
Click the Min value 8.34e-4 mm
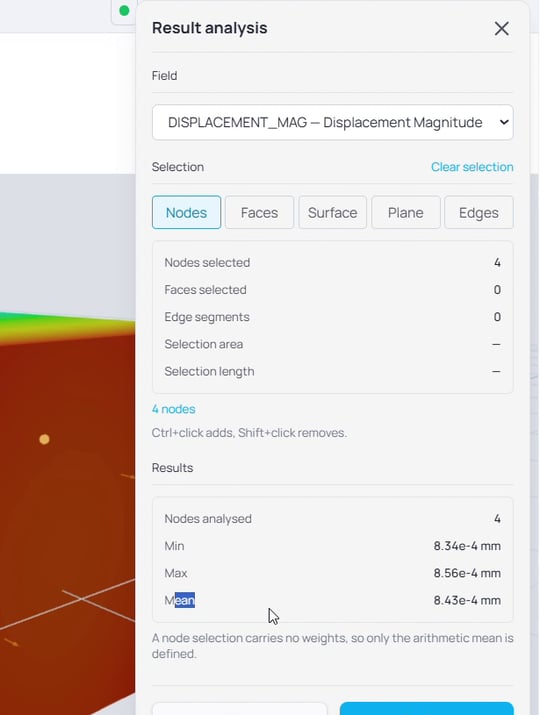tap(467, 546)
